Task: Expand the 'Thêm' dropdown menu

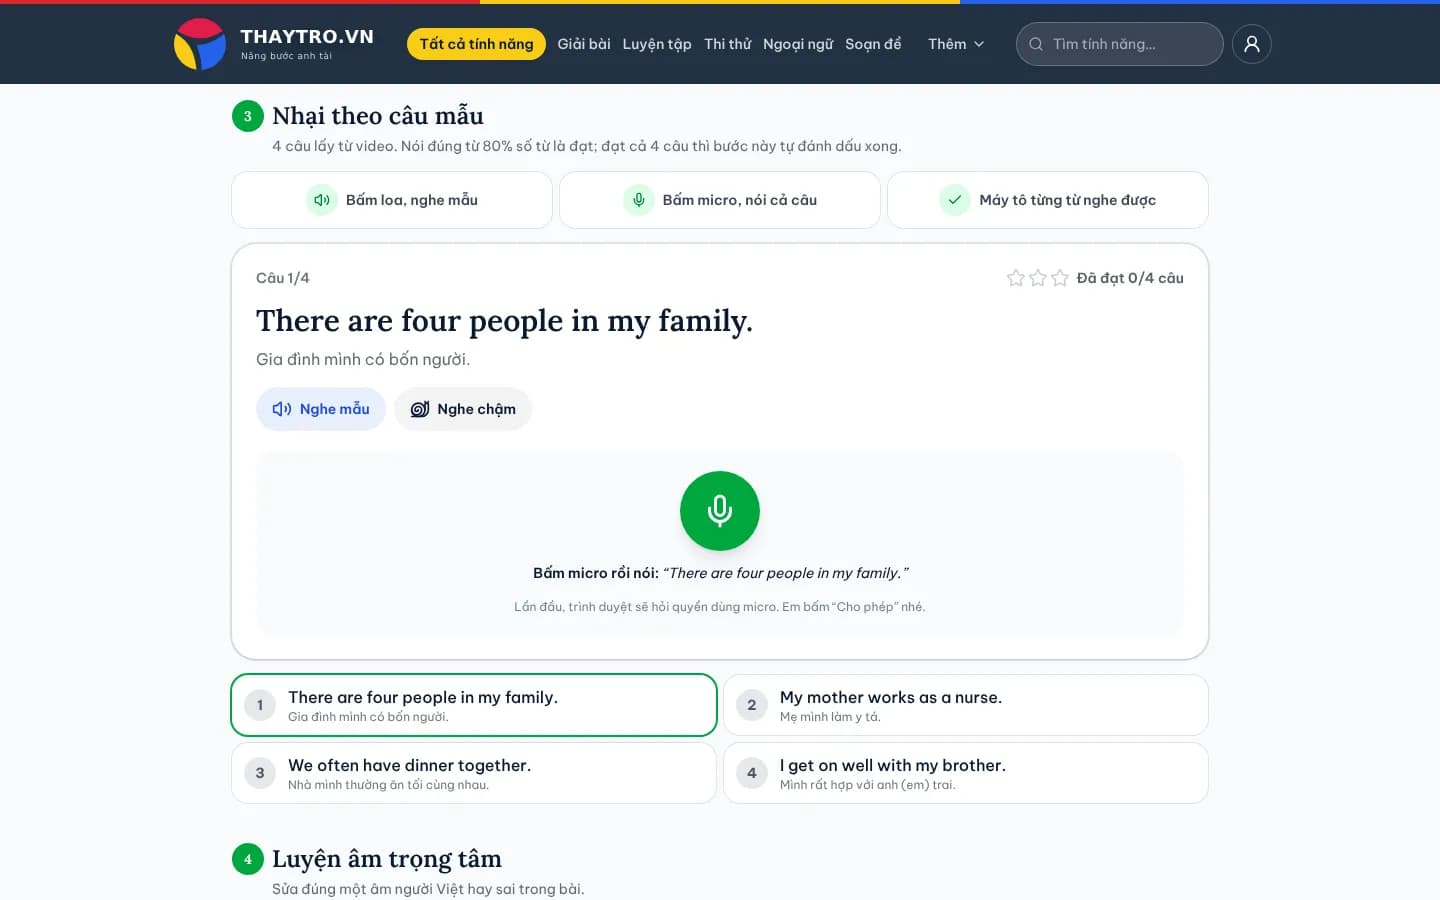Action: click(956, 44)
